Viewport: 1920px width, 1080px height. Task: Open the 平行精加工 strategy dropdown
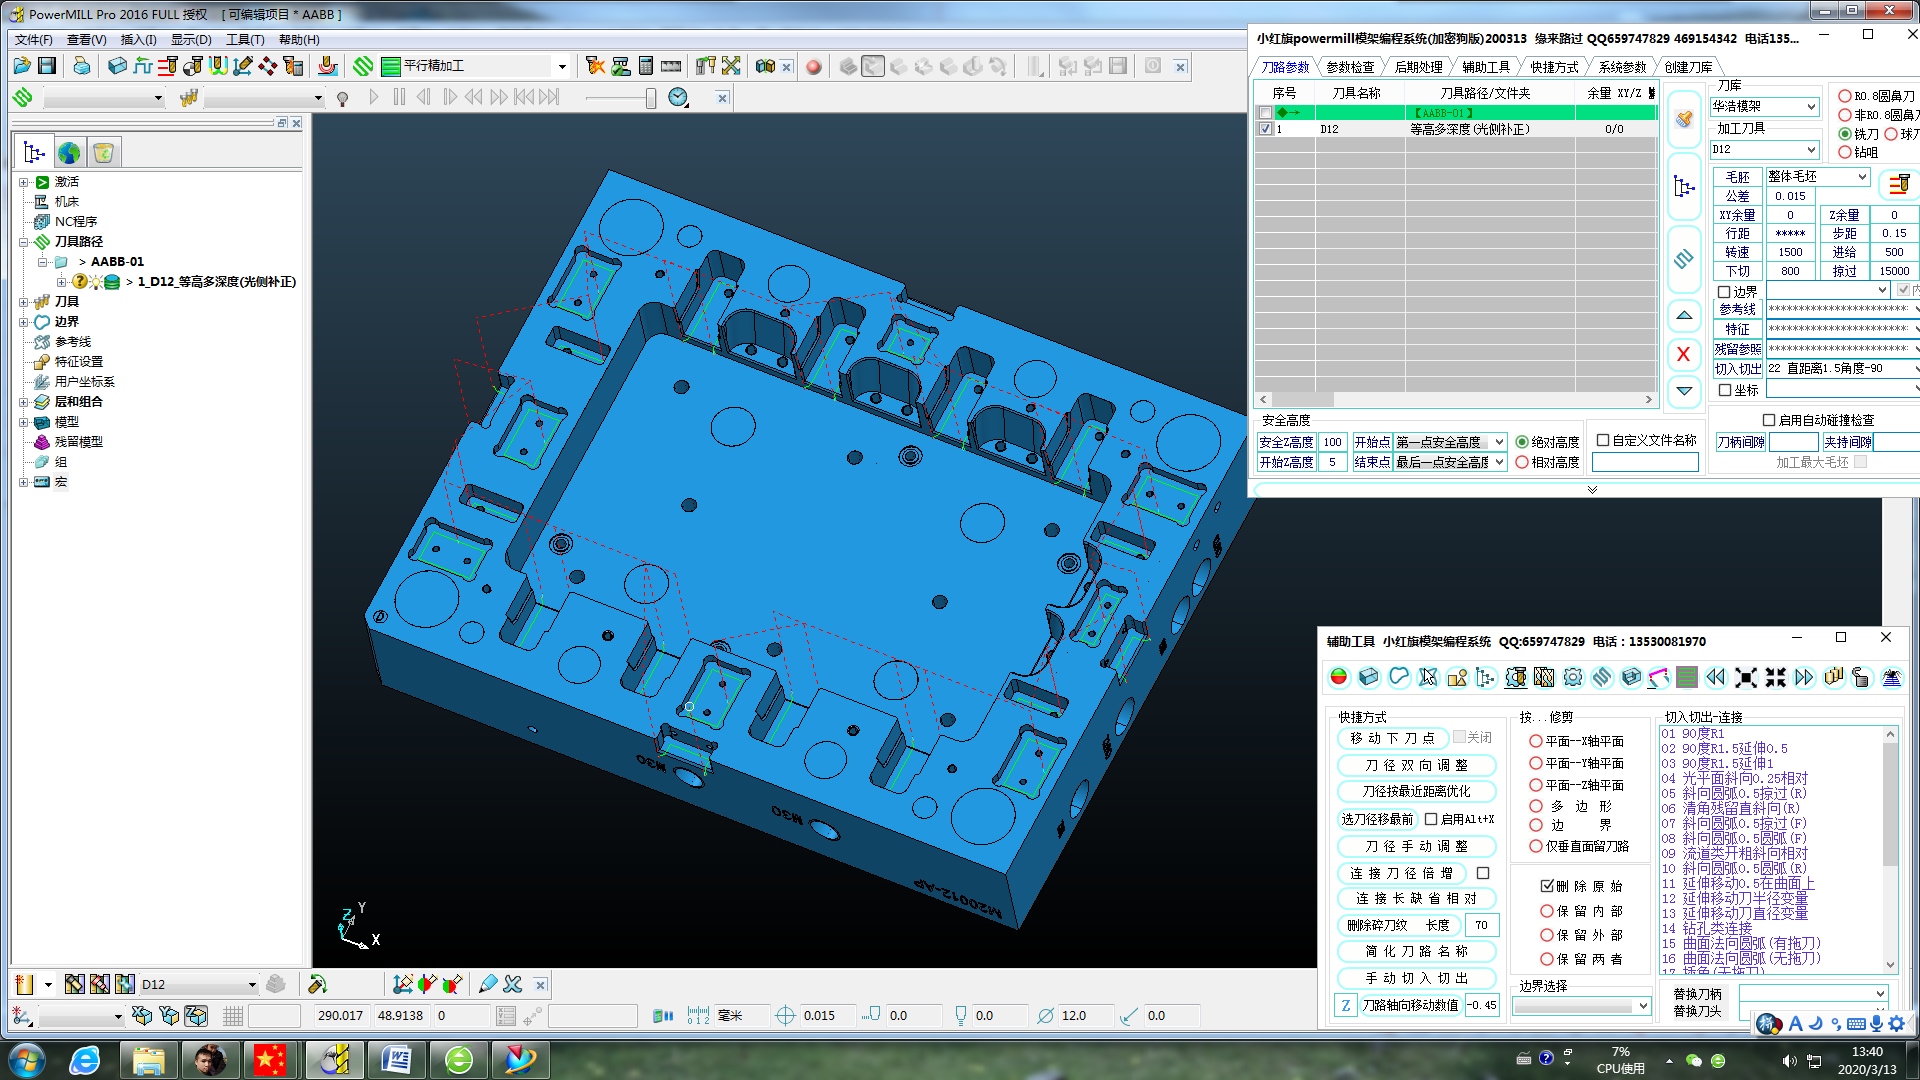[562, 67]
